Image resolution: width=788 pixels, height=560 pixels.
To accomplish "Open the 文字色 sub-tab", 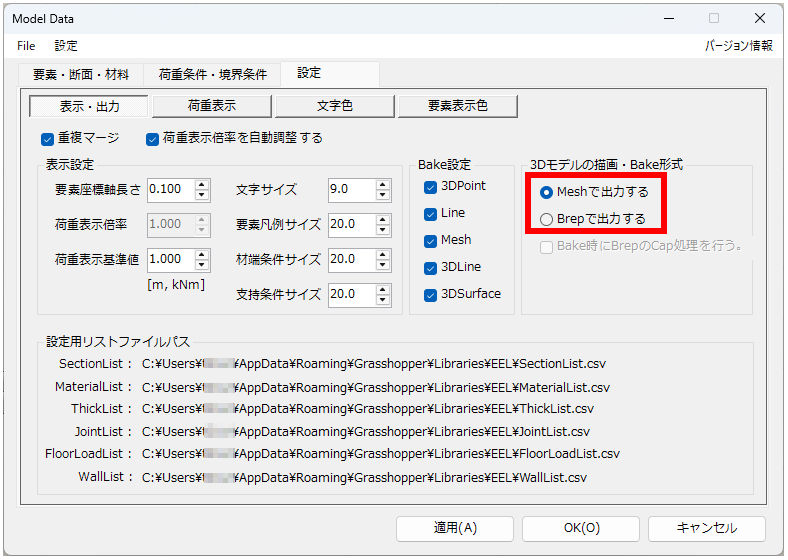I will pos(334,106).
